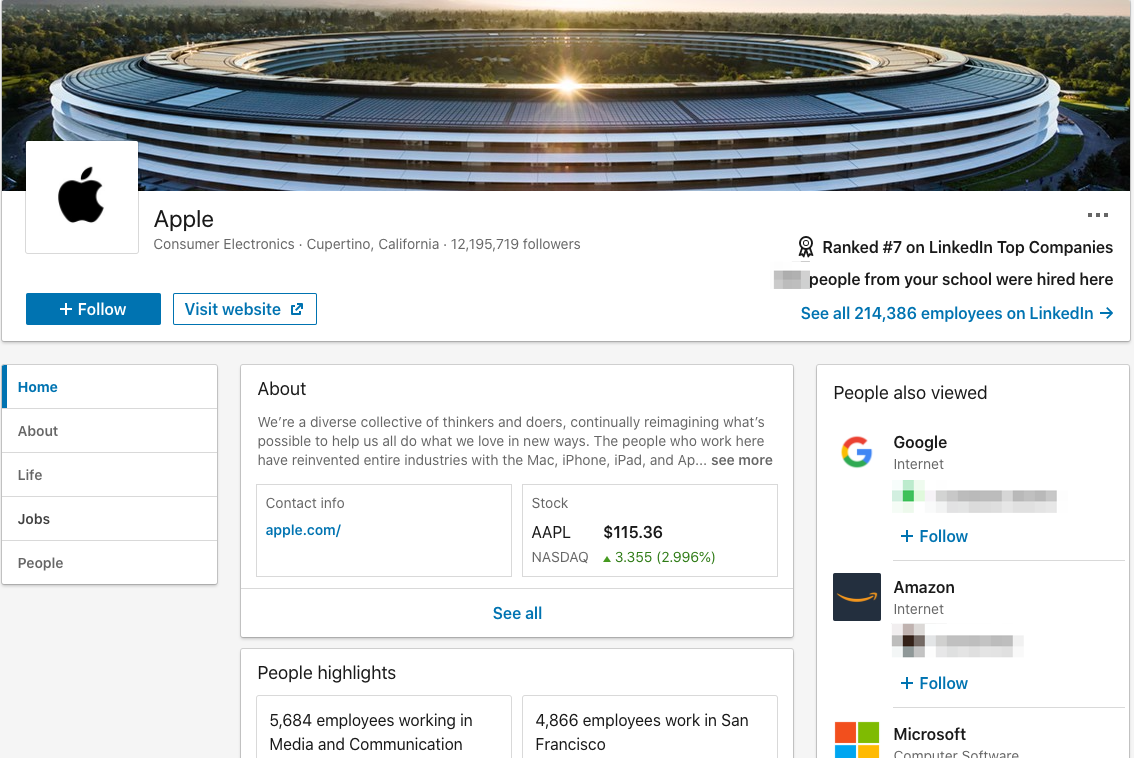
Task: Expand About text with see more
Action: 741,460
